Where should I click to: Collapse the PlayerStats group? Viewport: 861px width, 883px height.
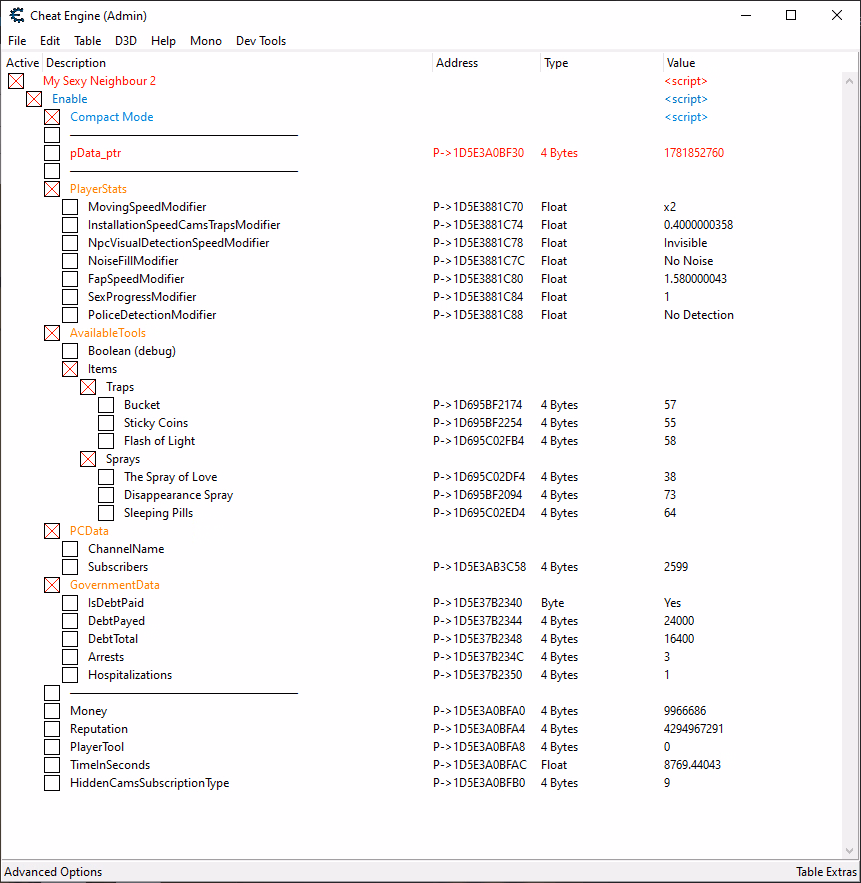click(52, 189)
